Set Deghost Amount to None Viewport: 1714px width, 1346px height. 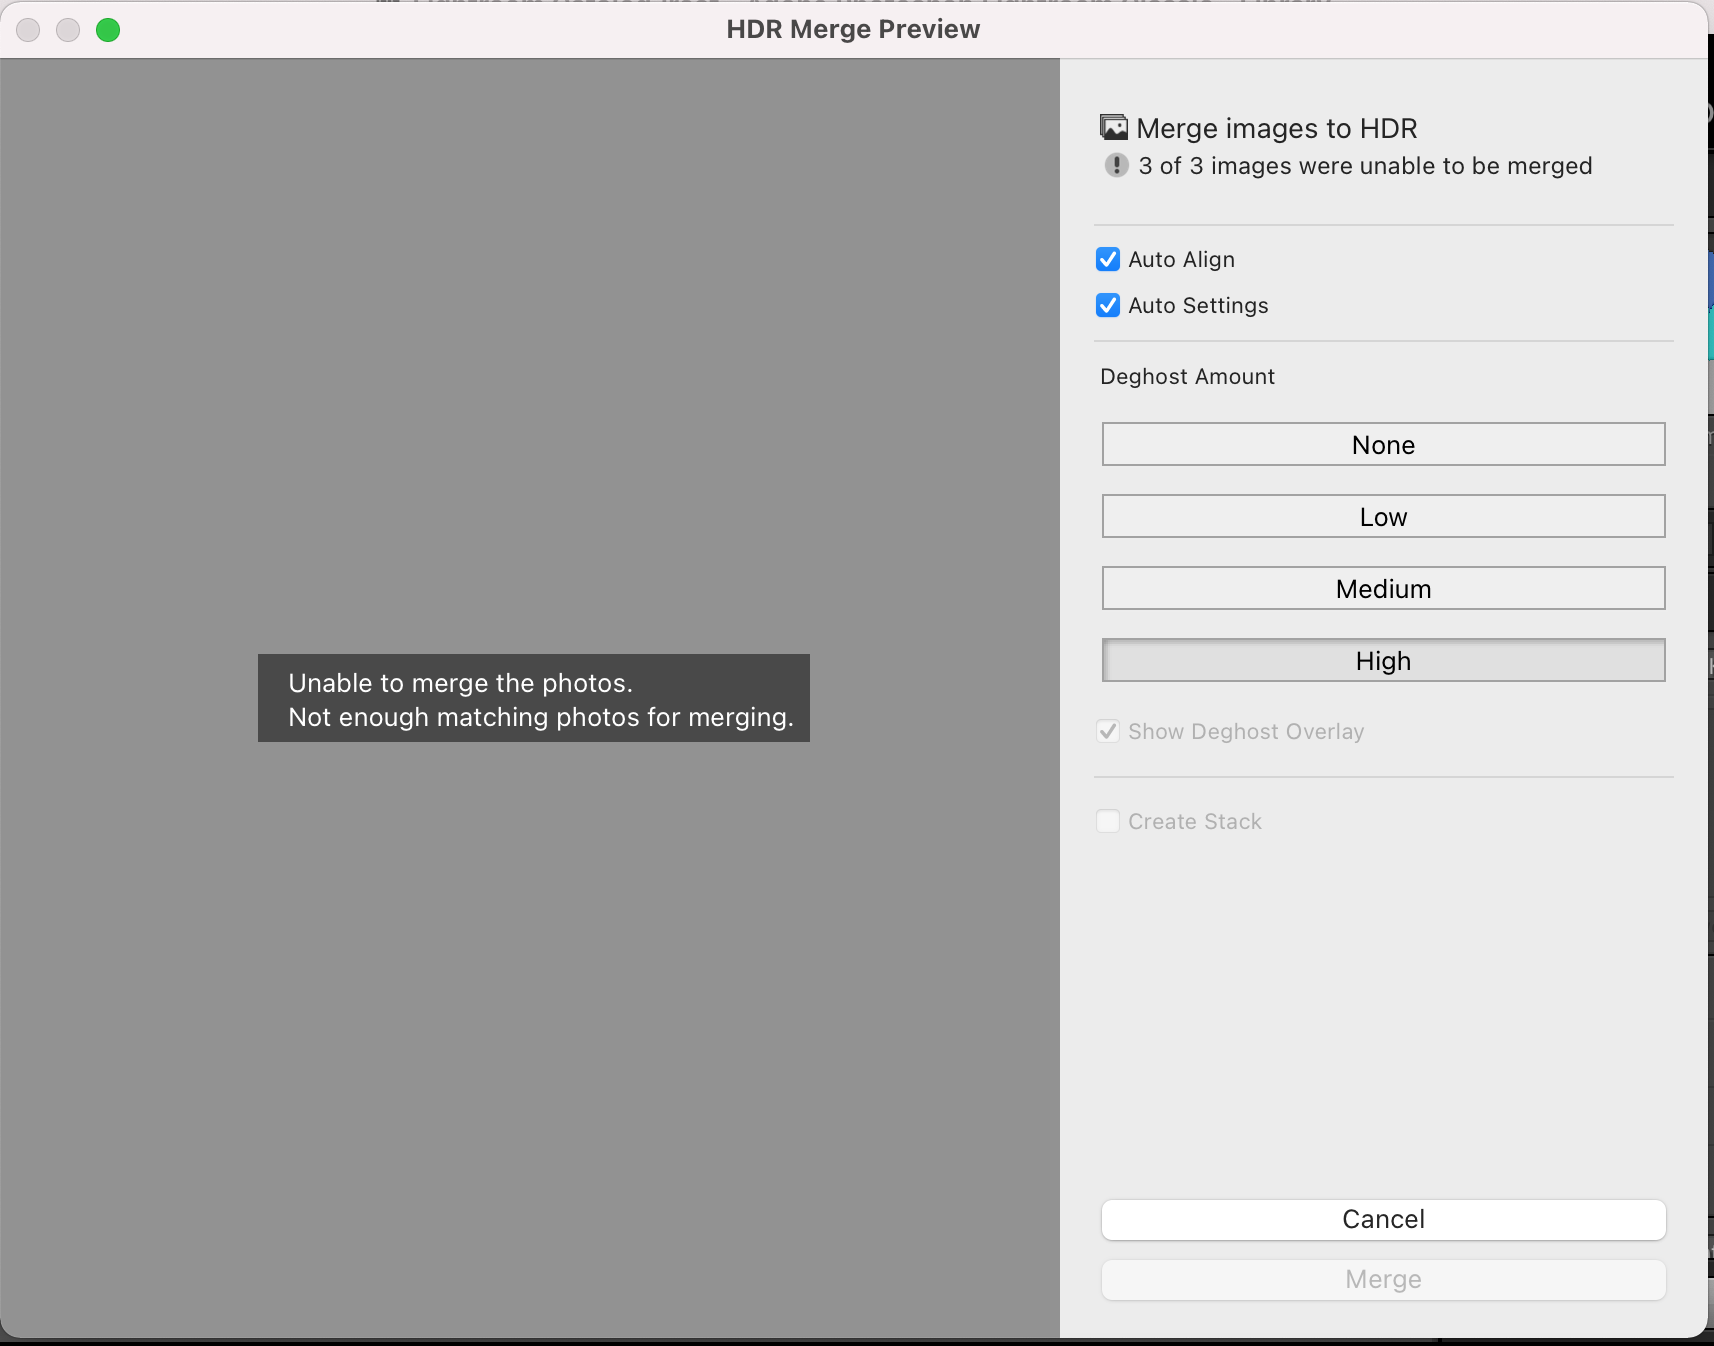point(1382,444)
